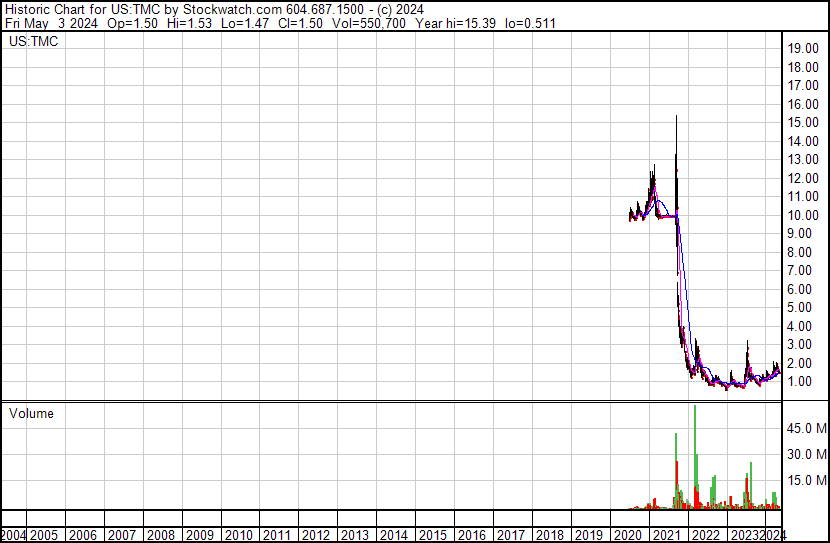
Task: Click the 15.00 price axis label
Action: 803,122
